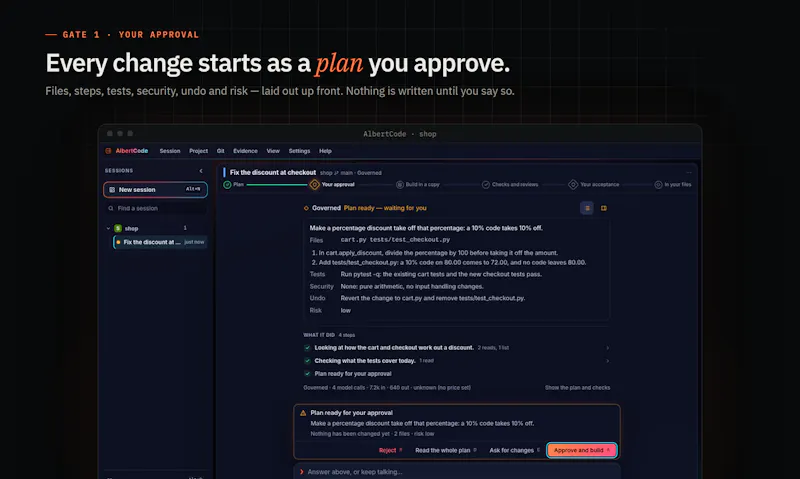
Task: Open the View menu
Action: click(x=273, y=151)
